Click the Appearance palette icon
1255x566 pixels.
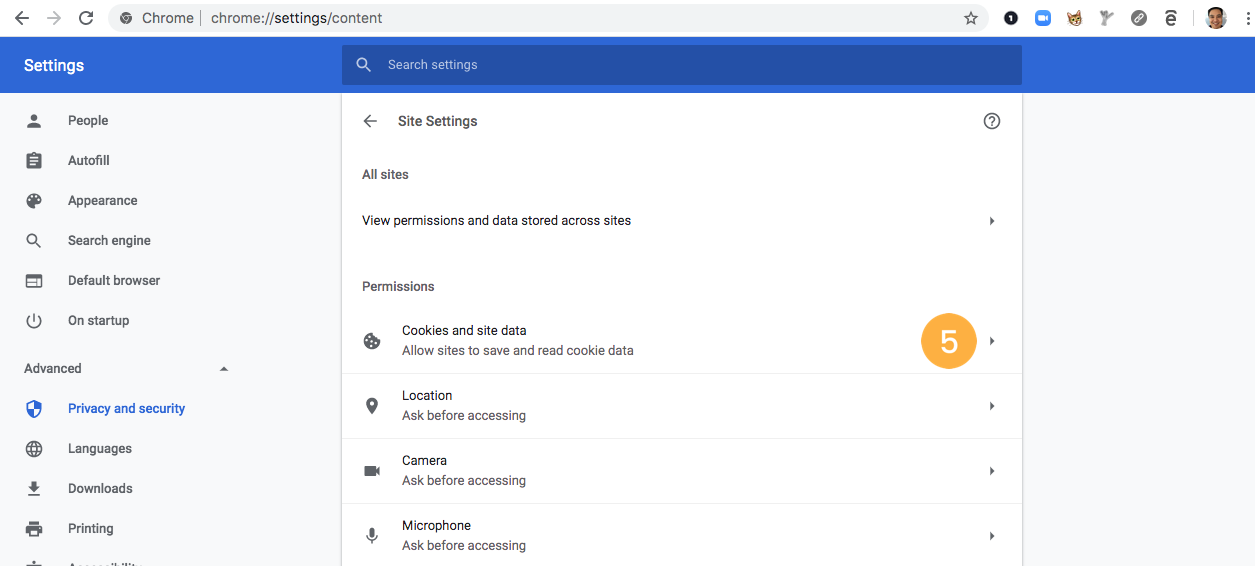[x=34, y=200]
